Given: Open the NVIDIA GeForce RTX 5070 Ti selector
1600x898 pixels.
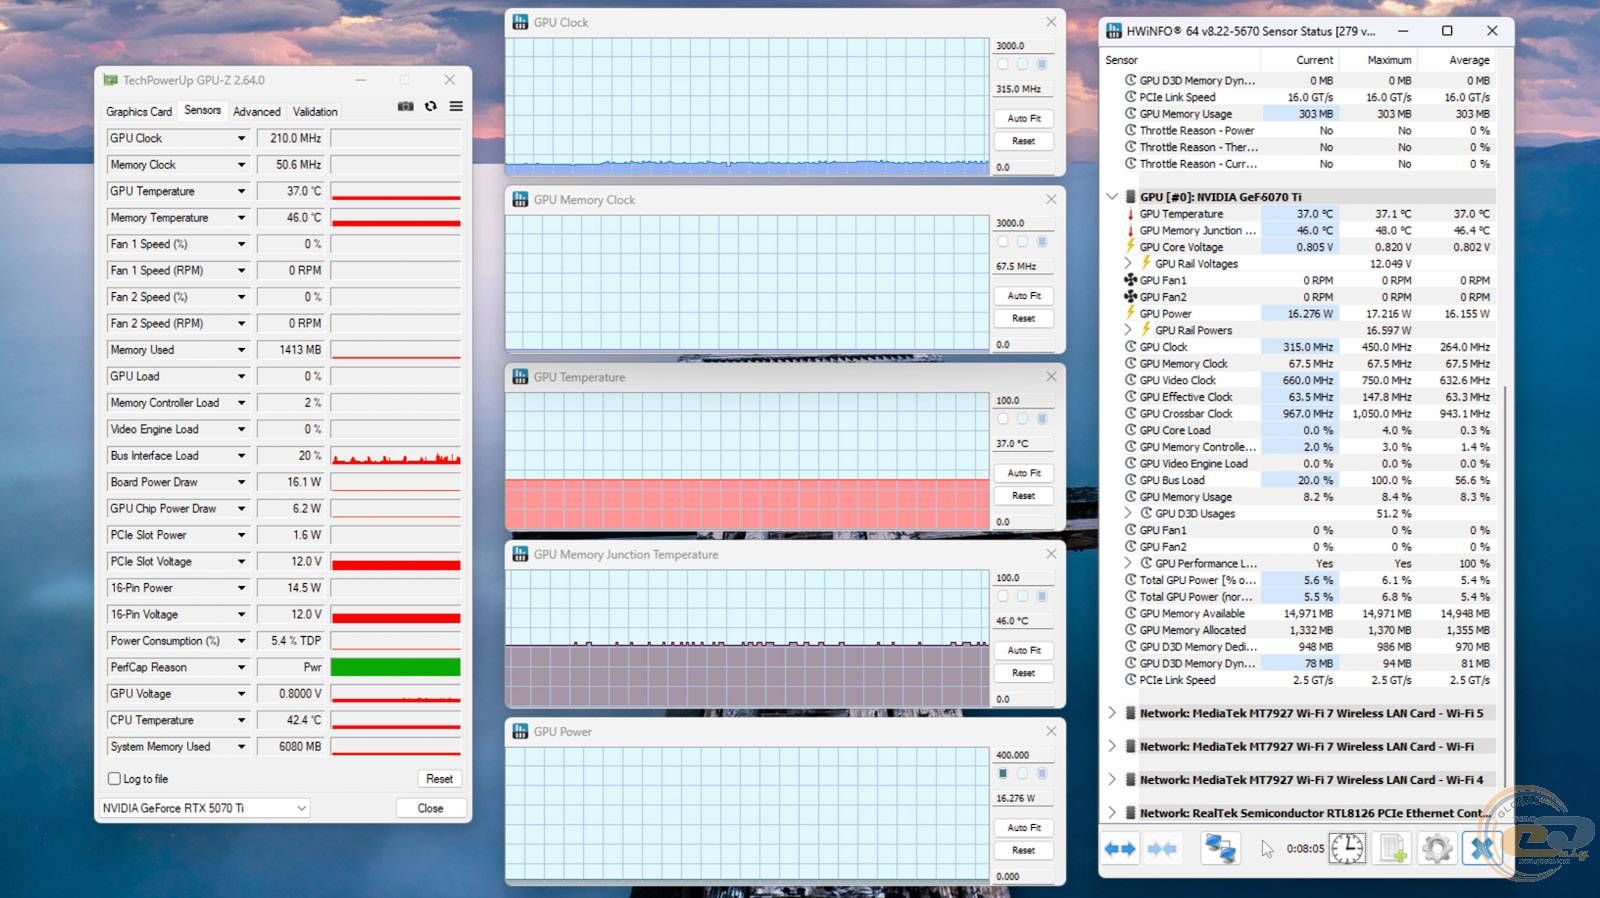Looking at the screenshot, I should [x=204, y=808].
